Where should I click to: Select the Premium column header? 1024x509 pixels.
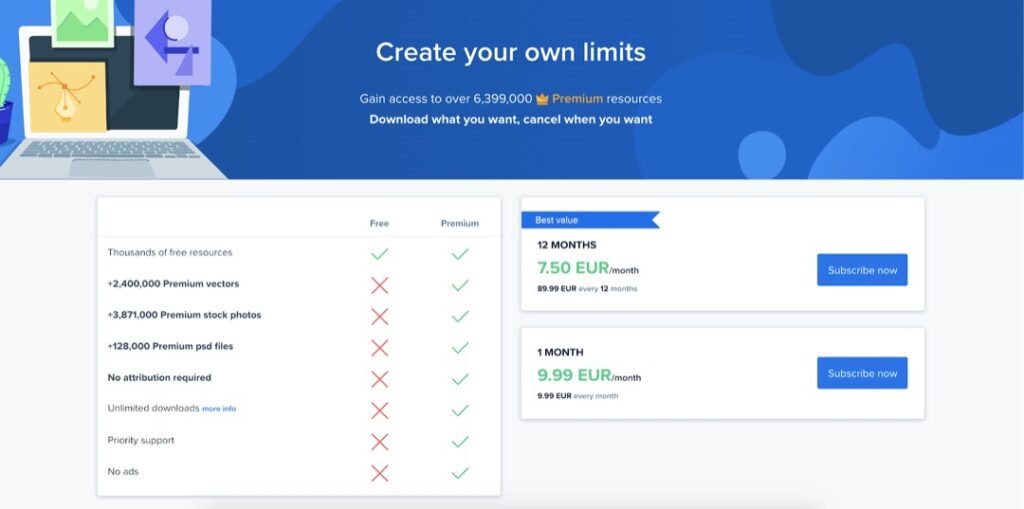click(x=460, y=223)
